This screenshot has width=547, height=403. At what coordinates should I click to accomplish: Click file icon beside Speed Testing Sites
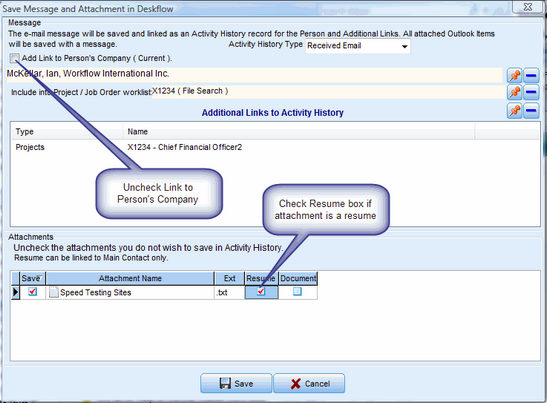pos(53,292)
